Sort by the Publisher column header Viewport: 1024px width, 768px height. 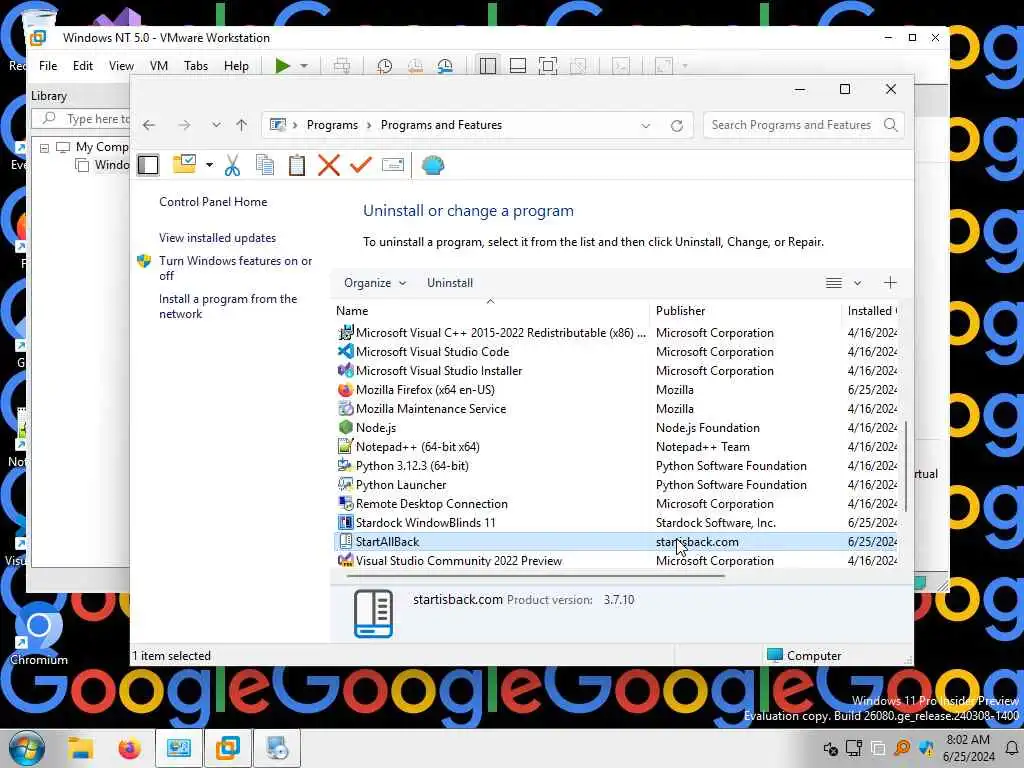click(745, 311)
